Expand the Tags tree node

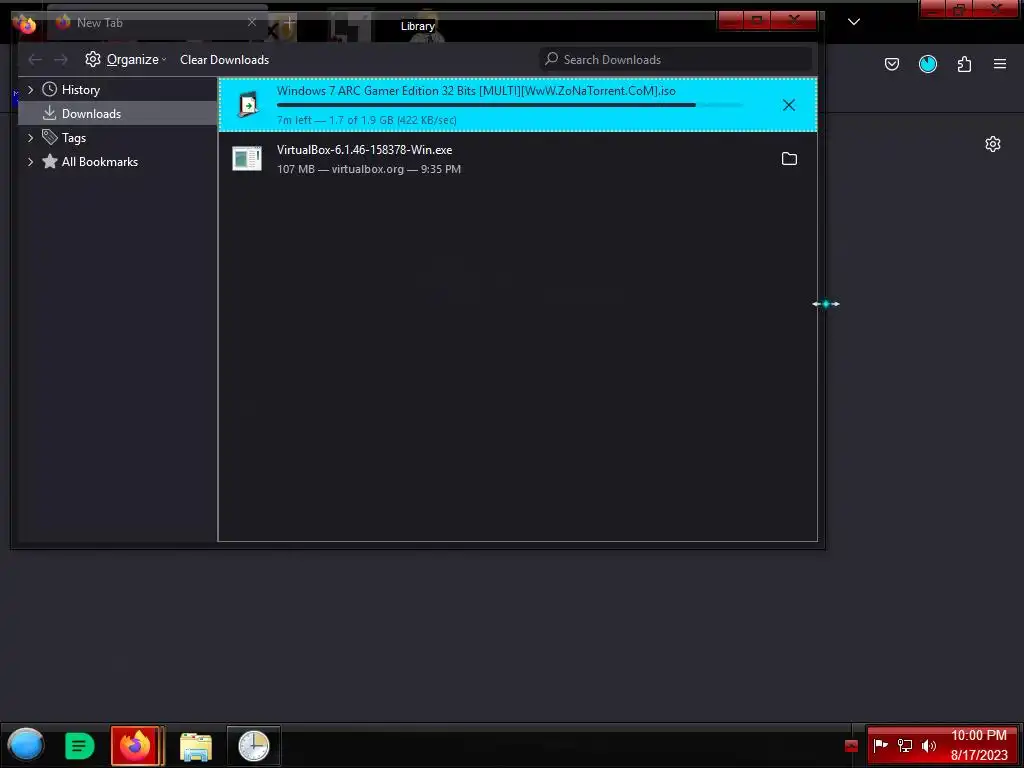(x=30, y=138)
